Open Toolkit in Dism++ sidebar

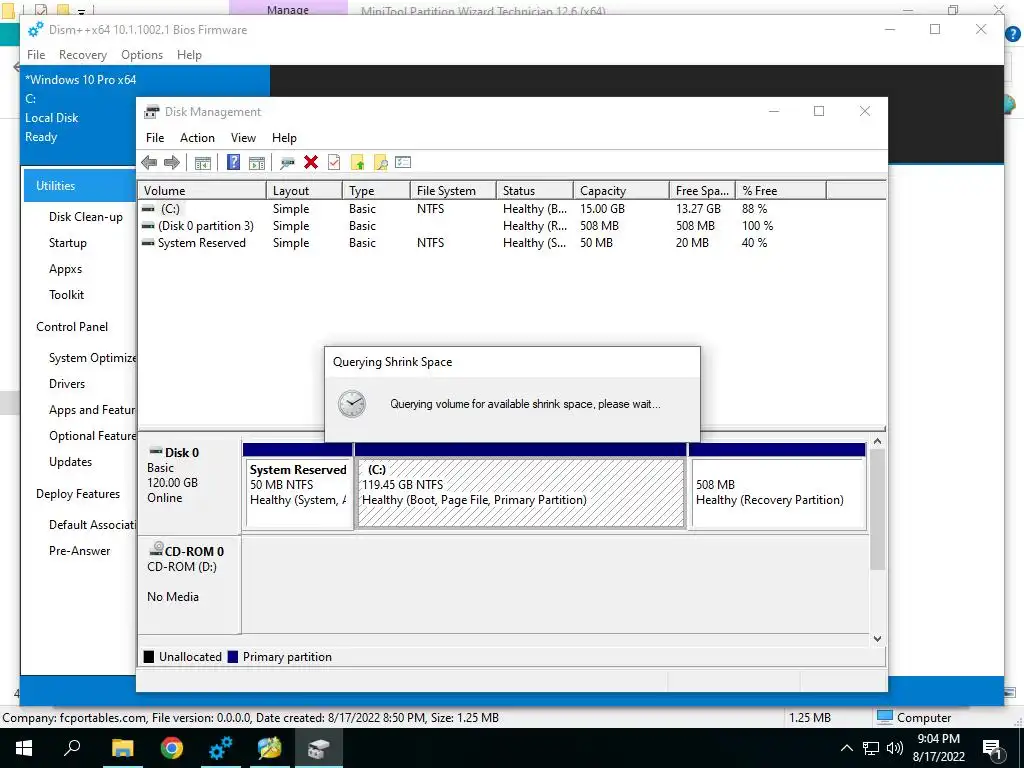point(67,295)
